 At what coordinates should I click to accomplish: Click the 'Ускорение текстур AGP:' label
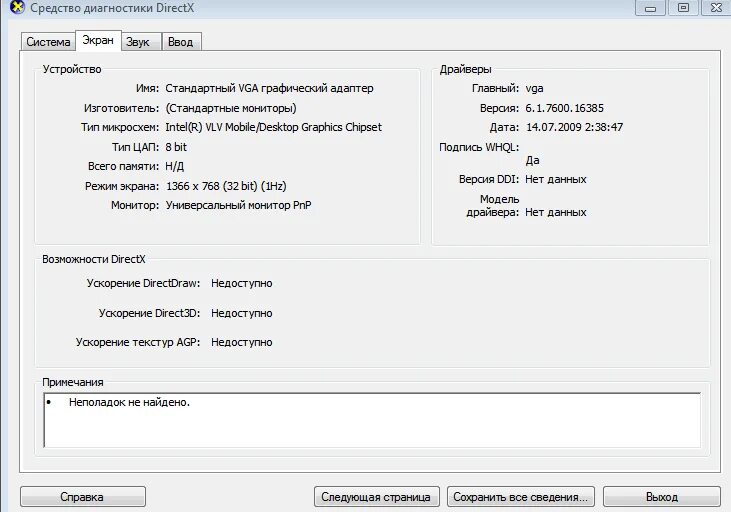(138, 342)
